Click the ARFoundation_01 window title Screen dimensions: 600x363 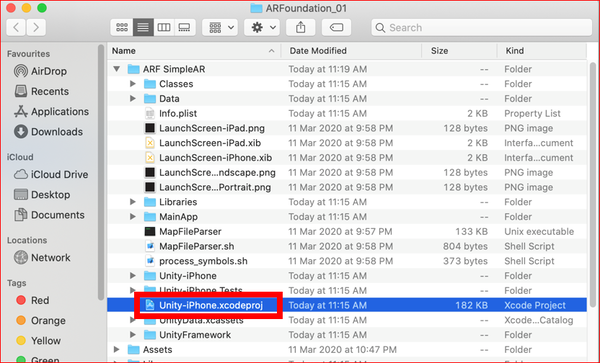tap(306, 8)
